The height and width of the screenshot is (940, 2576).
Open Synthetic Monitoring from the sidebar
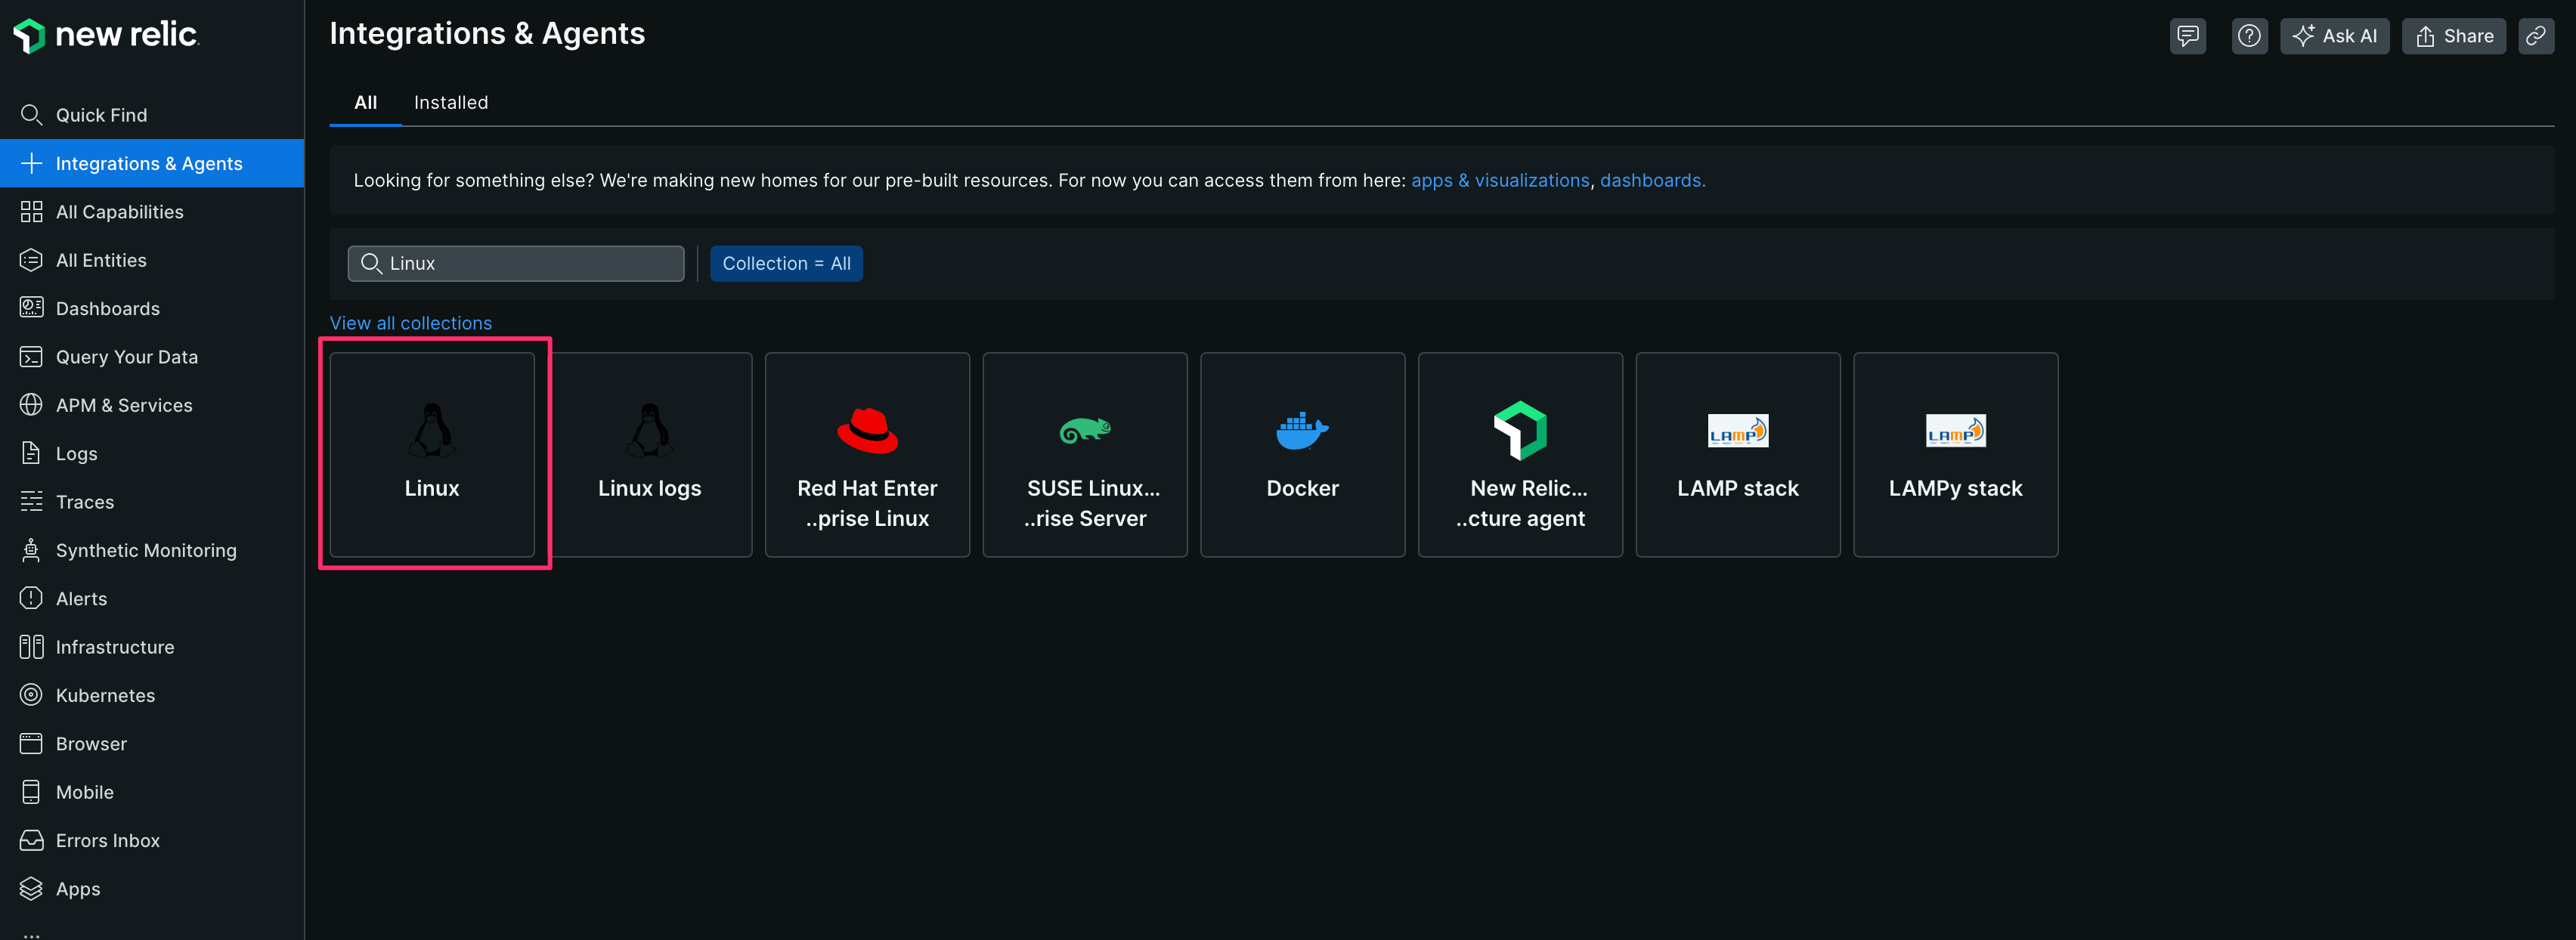click(31, 550)
